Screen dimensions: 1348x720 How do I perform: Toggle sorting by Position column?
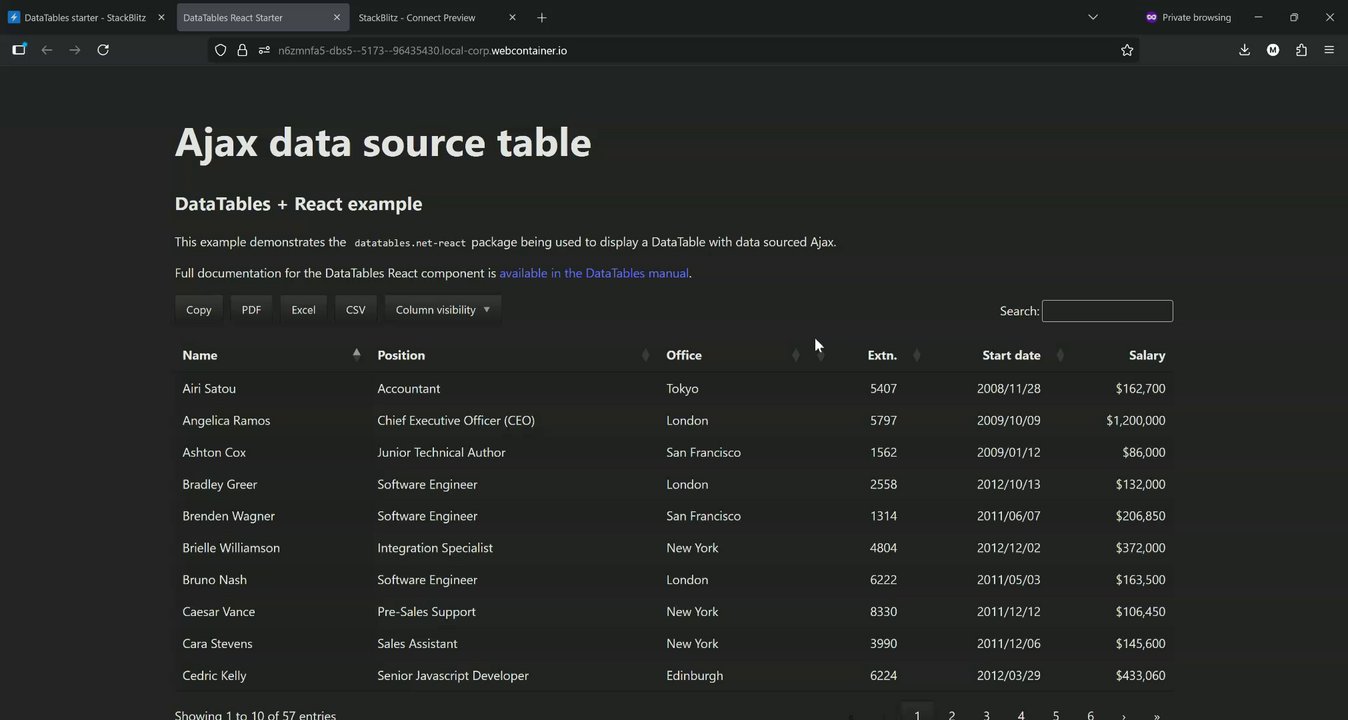tap(401, 355)
